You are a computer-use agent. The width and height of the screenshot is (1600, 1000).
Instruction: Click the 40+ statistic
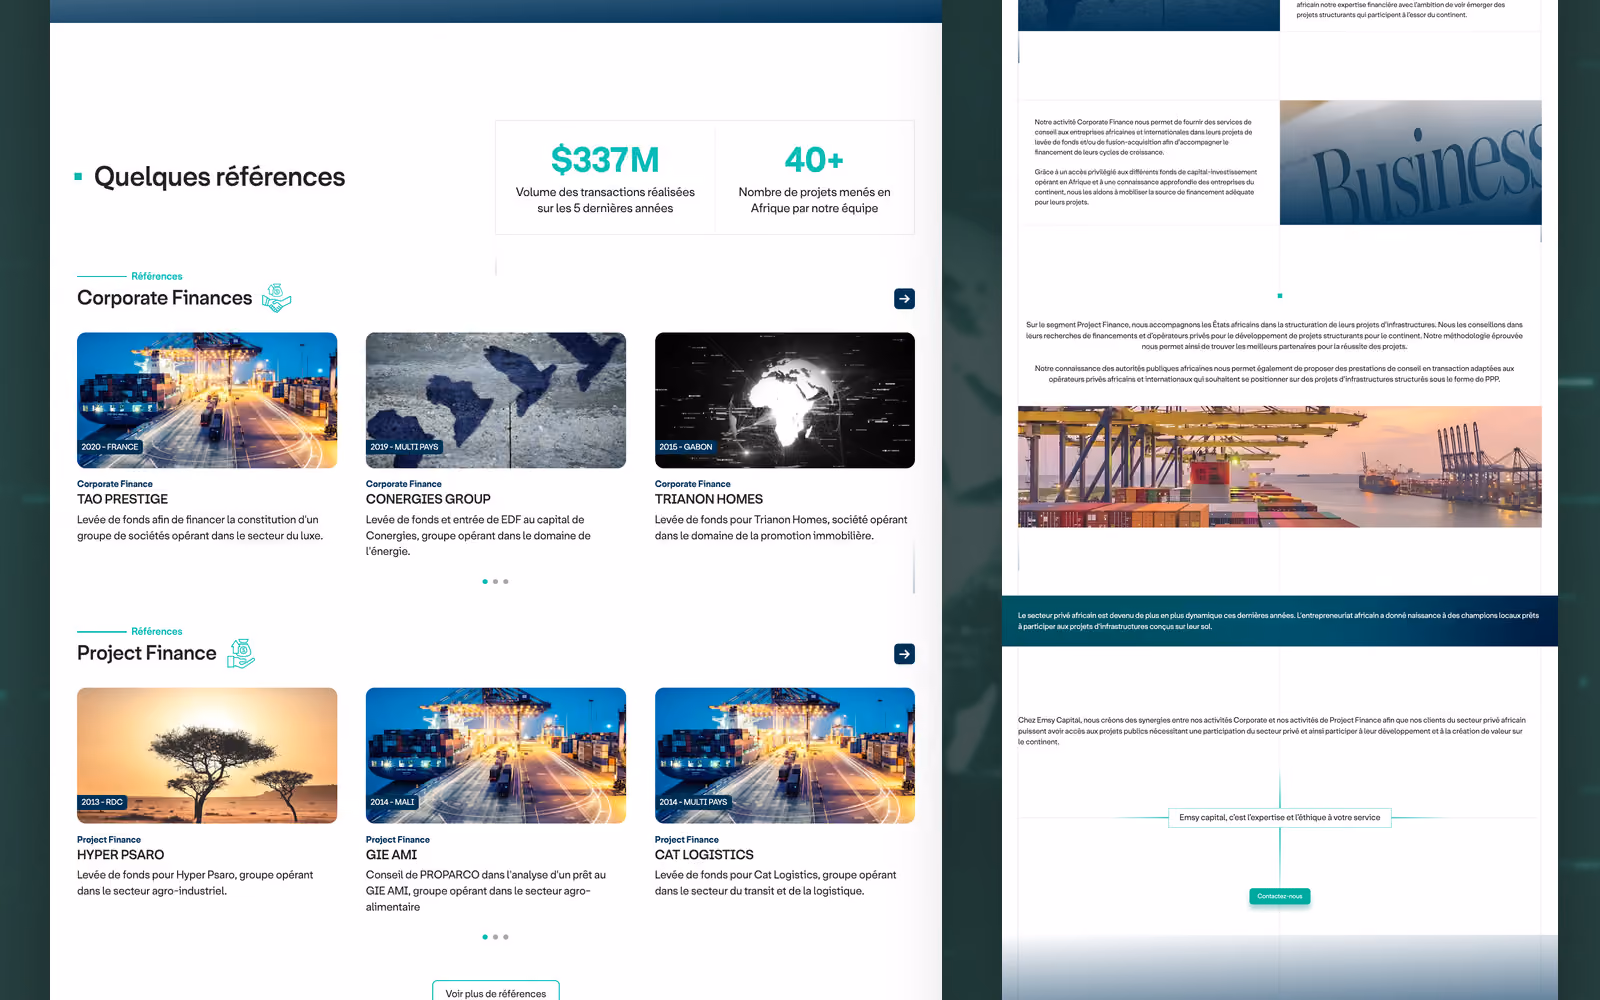(x=814, y=160)
